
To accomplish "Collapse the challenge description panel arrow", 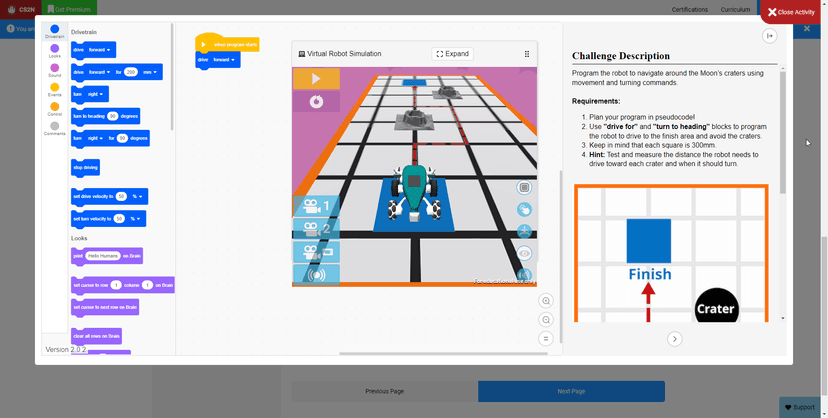I will pos(769,36).
